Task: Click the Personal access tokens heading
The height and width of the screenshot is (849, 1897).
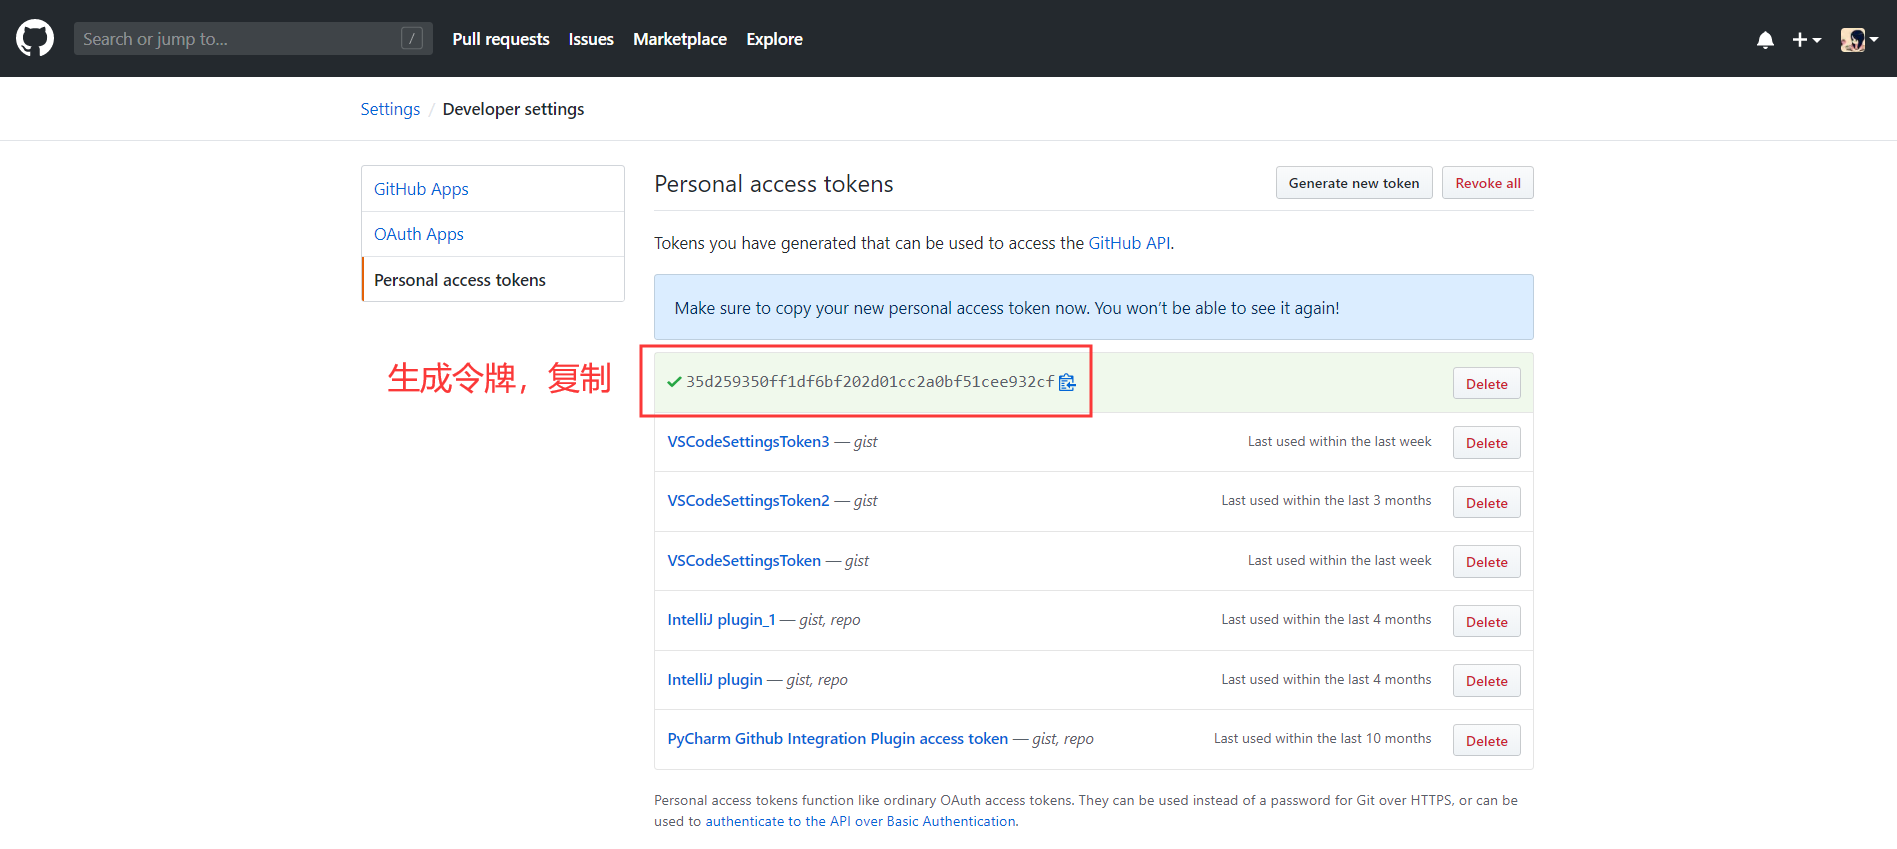Action: (x=774, y=184)
